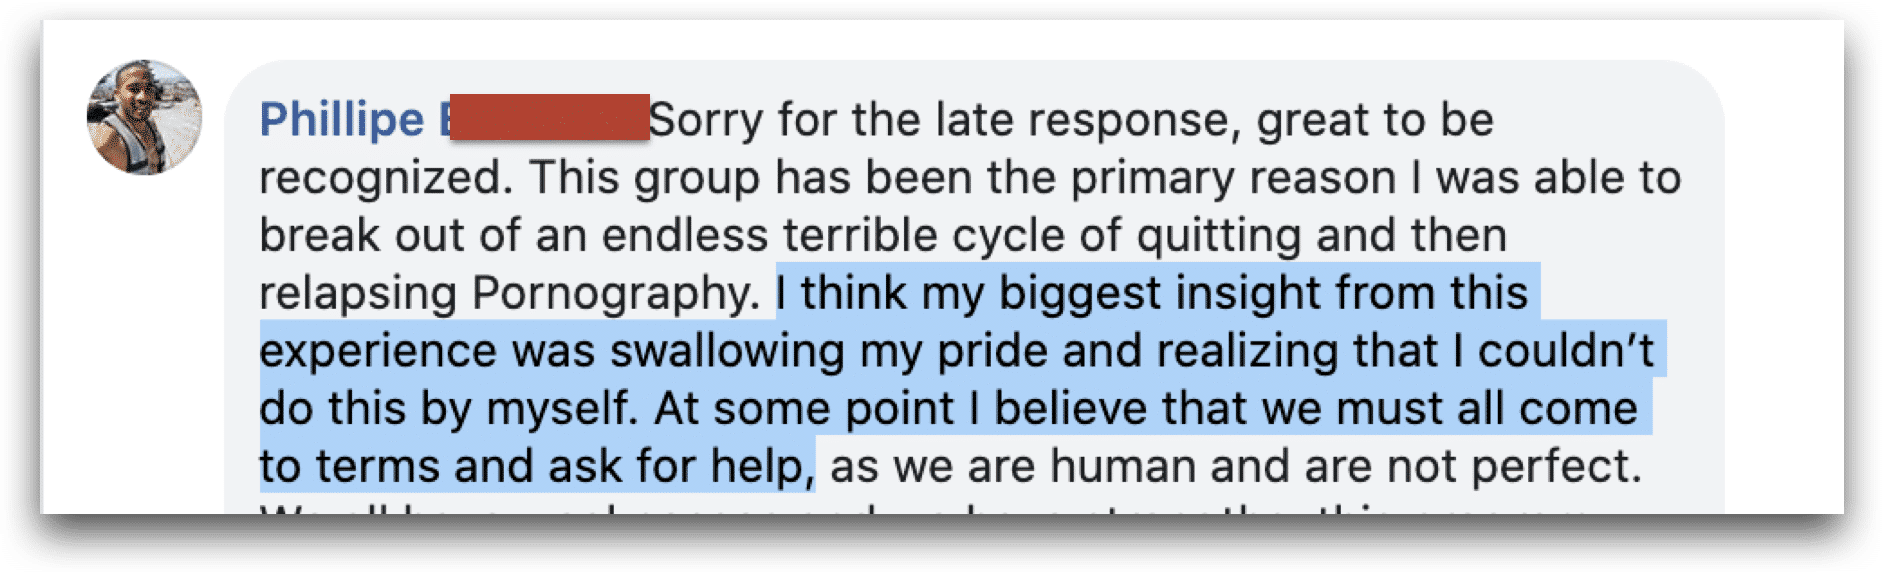Viewport: 1884px width, 574px height.
Task: Click the word "Pornography" in the comment
Action: coord(614,294)
